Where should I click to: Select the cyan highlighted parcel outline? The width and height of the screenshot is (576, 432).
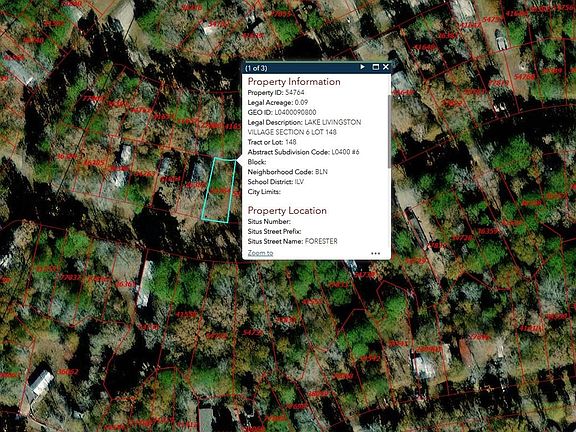point(219,190)
